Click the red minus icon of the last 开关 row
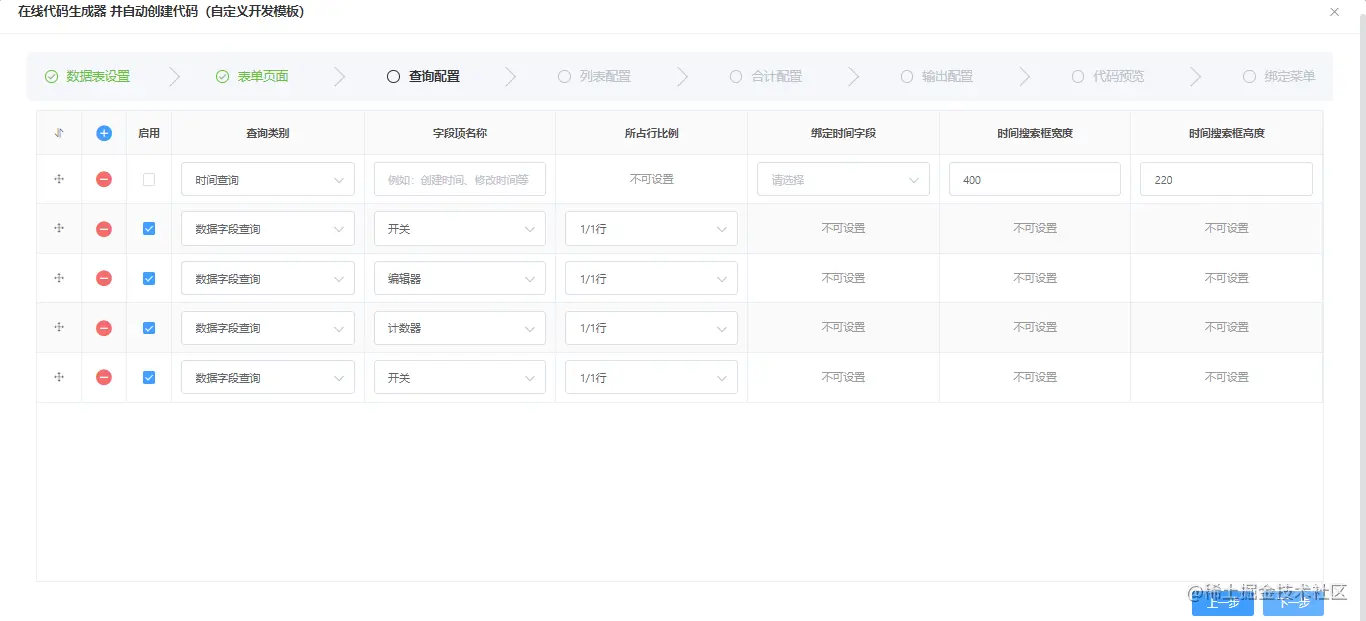Viewport: 1366px width, 621px height. 103,377
